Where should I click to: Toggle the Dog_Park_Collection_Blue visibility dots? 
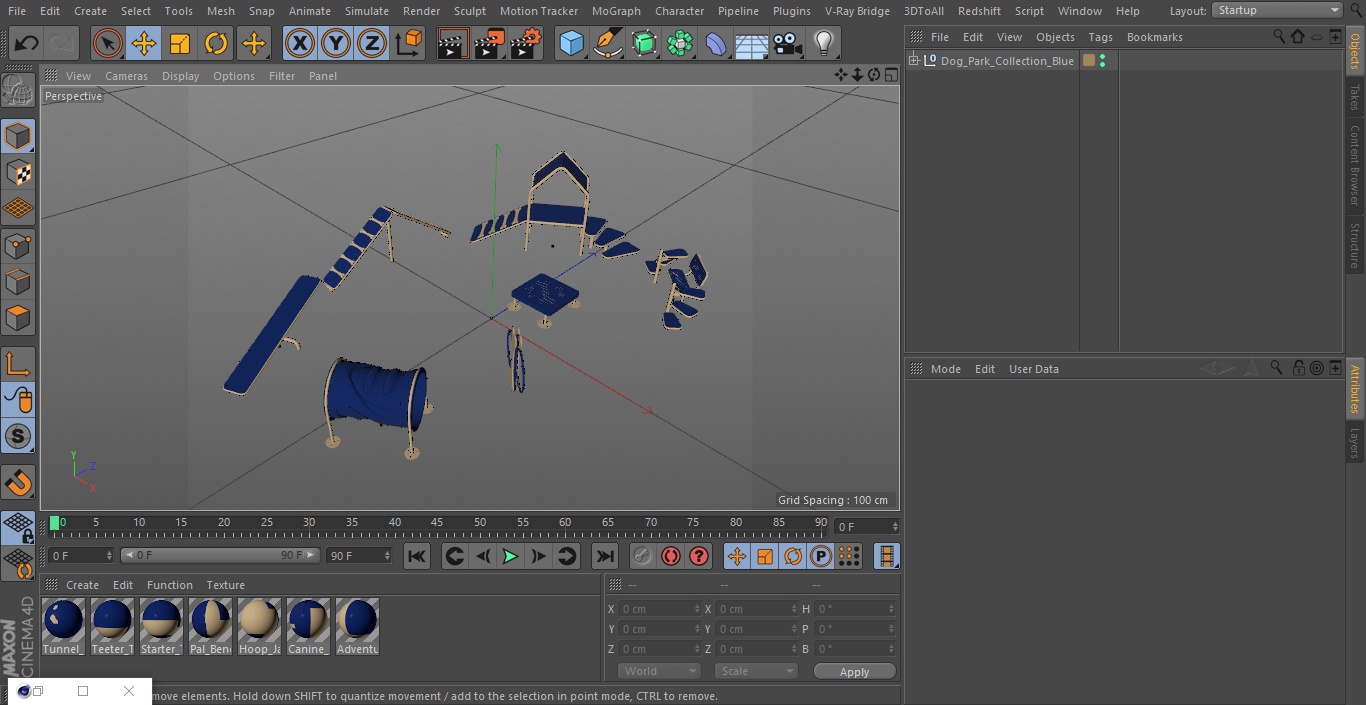tap(1102, 61)
